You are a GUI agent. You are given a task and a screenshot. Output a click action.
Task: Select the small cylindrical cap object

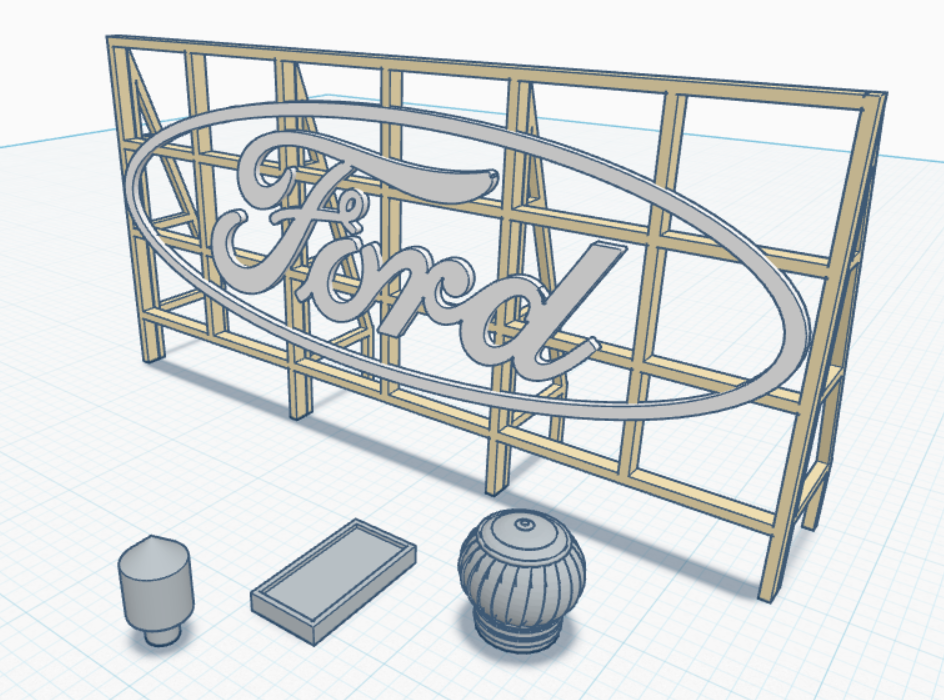pos(156,590)
